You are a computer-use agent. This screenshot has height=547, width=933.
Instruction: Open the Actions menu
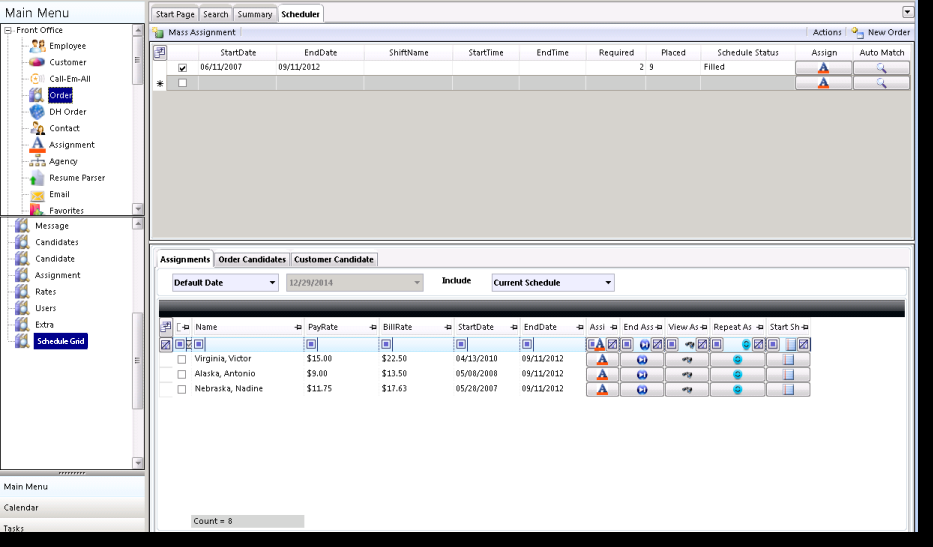coord(827,33)
